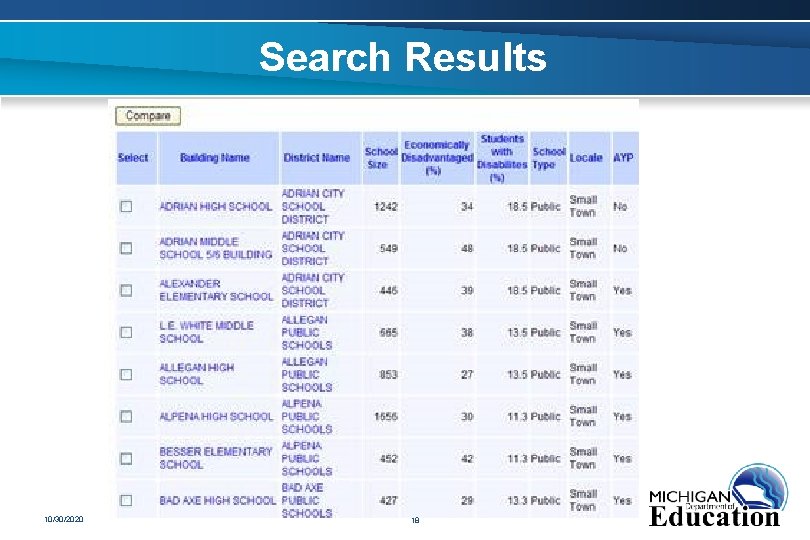Click school size value 549

(x=388, y=249)
